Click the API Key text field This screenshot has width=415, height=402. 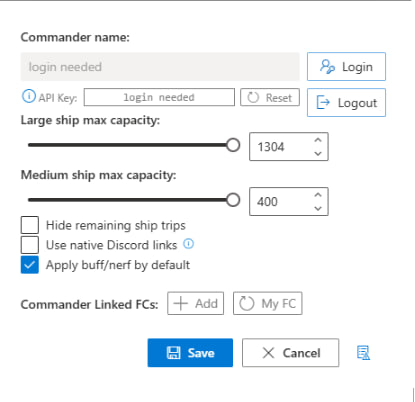(x=159, y=97)
